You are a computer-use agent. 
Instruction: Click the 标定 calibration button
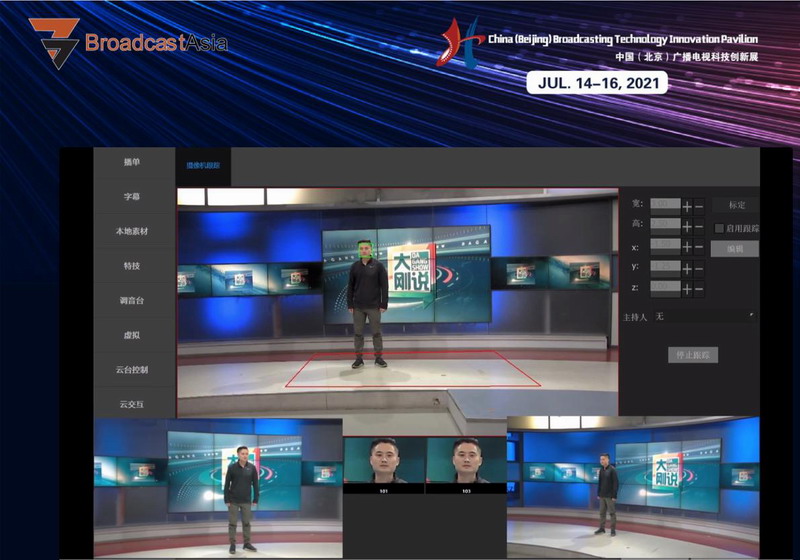(x=737, y=205)
